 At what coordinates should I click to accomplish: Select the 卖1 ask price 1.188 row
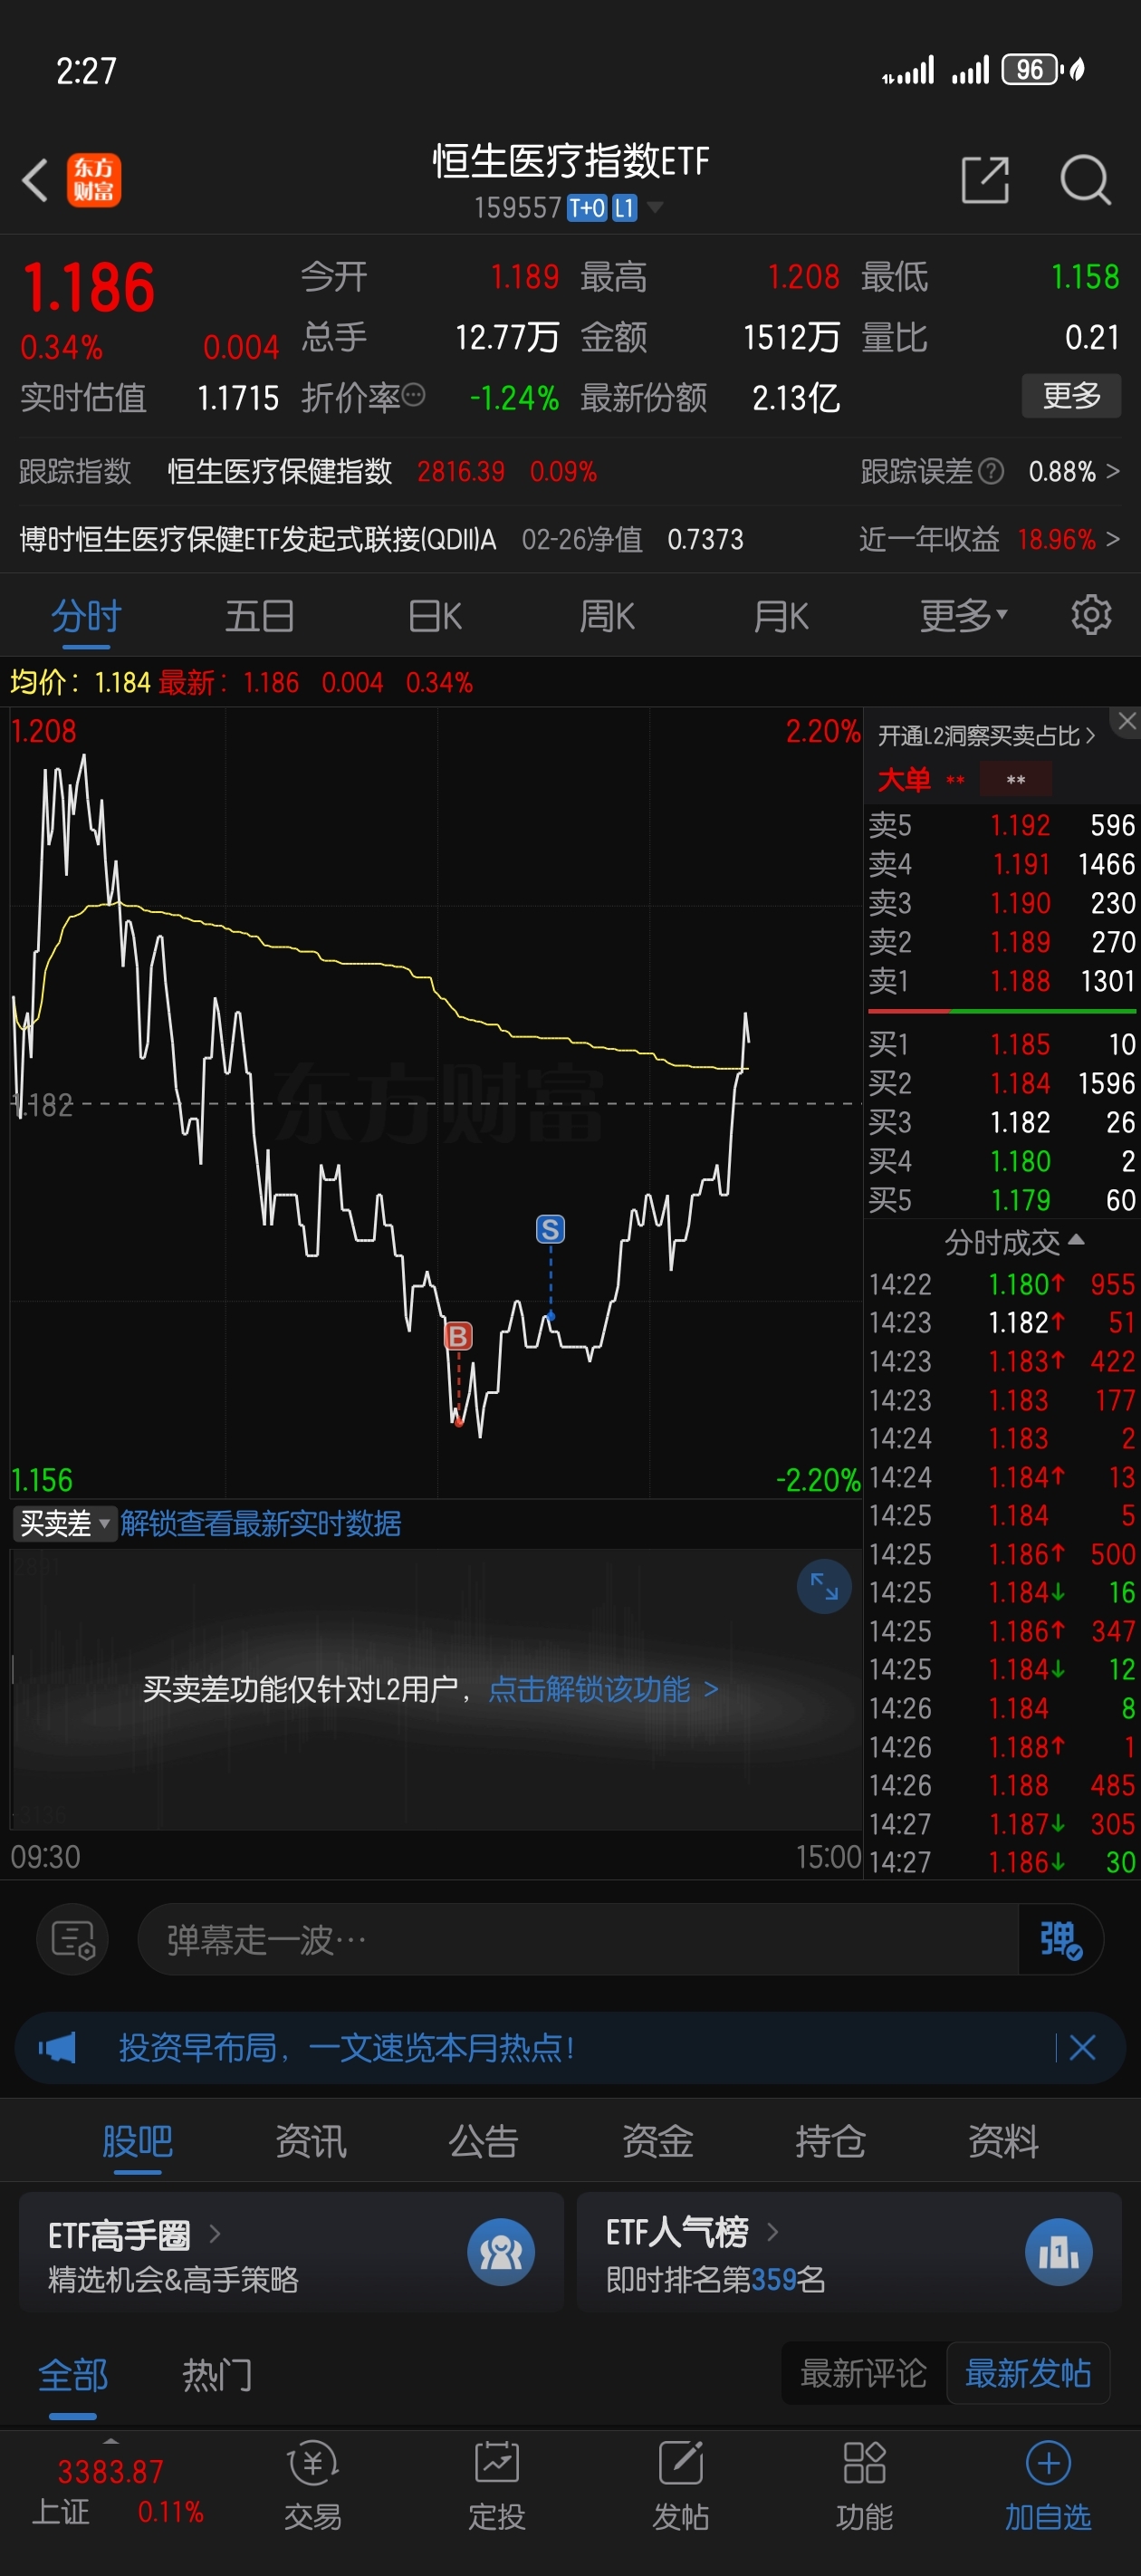[x=1001, y=981]
